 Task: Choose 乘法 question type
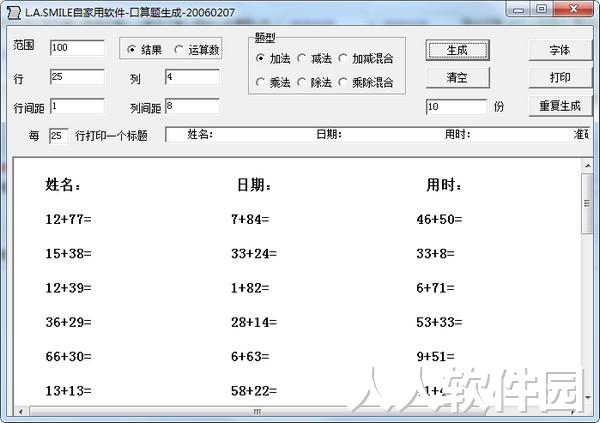(x=273, y=82)
